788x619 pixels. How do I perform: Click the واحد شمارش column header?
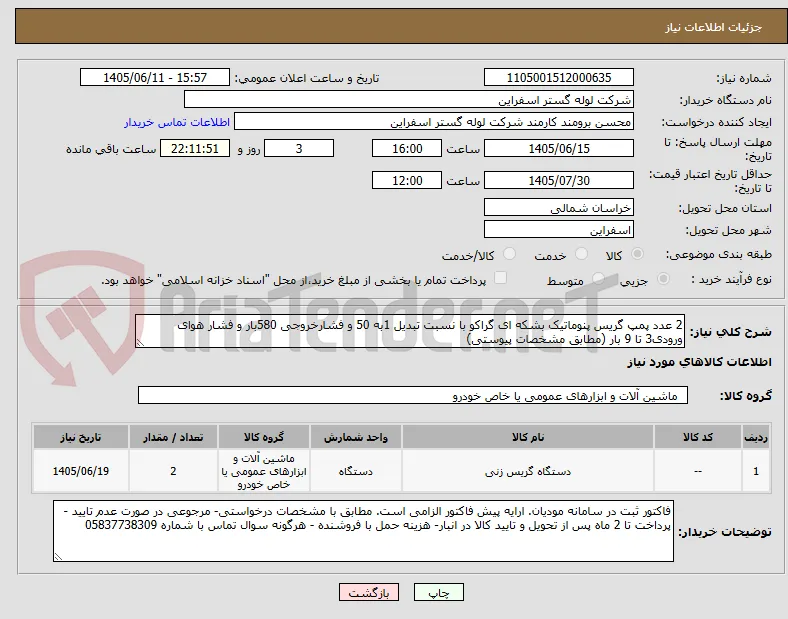pos(356,437)
